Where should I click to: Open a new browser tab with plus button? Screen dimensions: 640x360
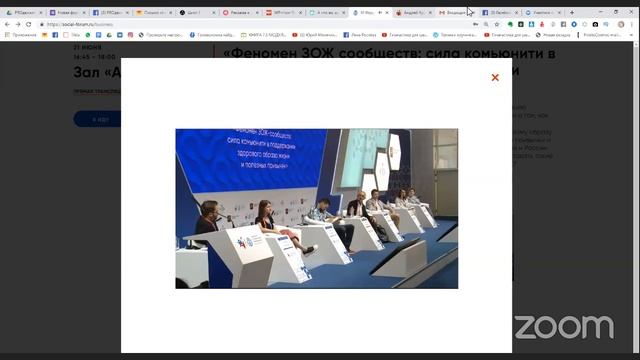point(572,13)
